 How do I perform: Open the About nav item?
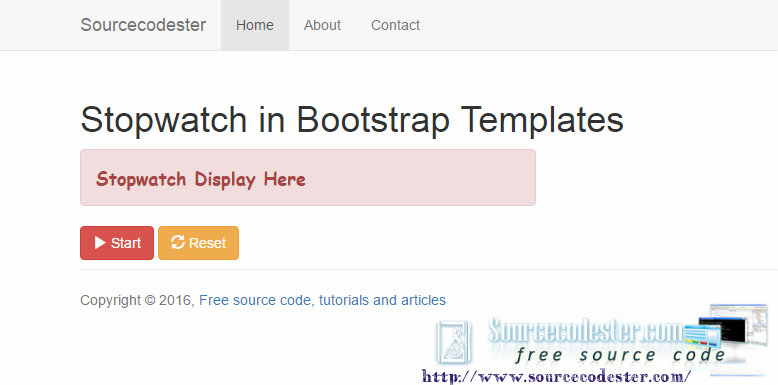point(322,25)
